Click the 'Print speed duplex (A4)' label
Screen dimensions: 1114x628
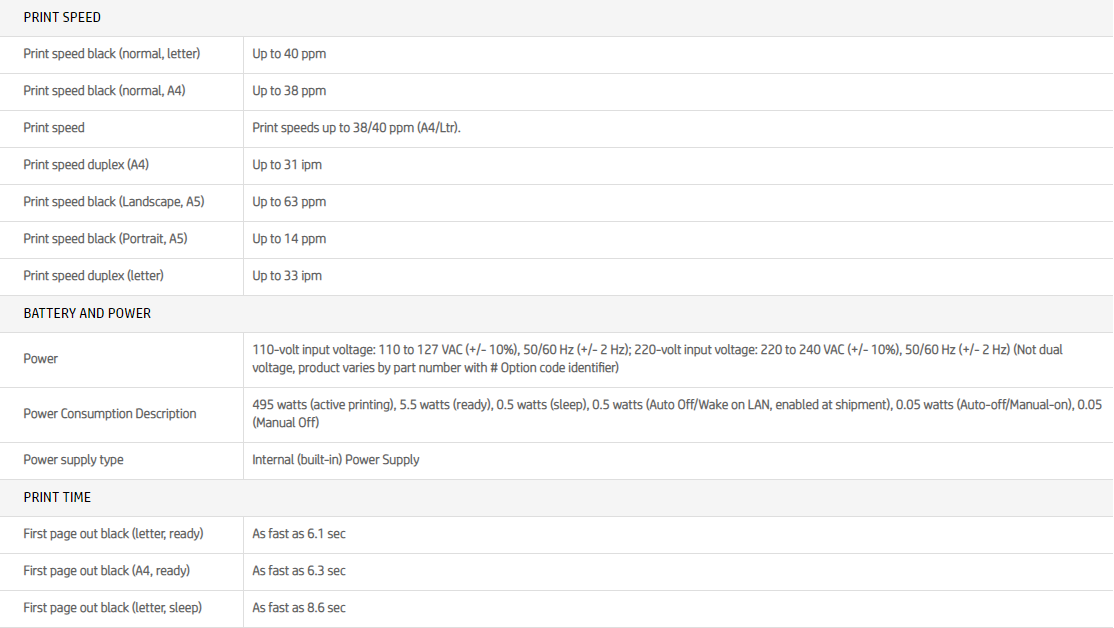click(86, 165)
